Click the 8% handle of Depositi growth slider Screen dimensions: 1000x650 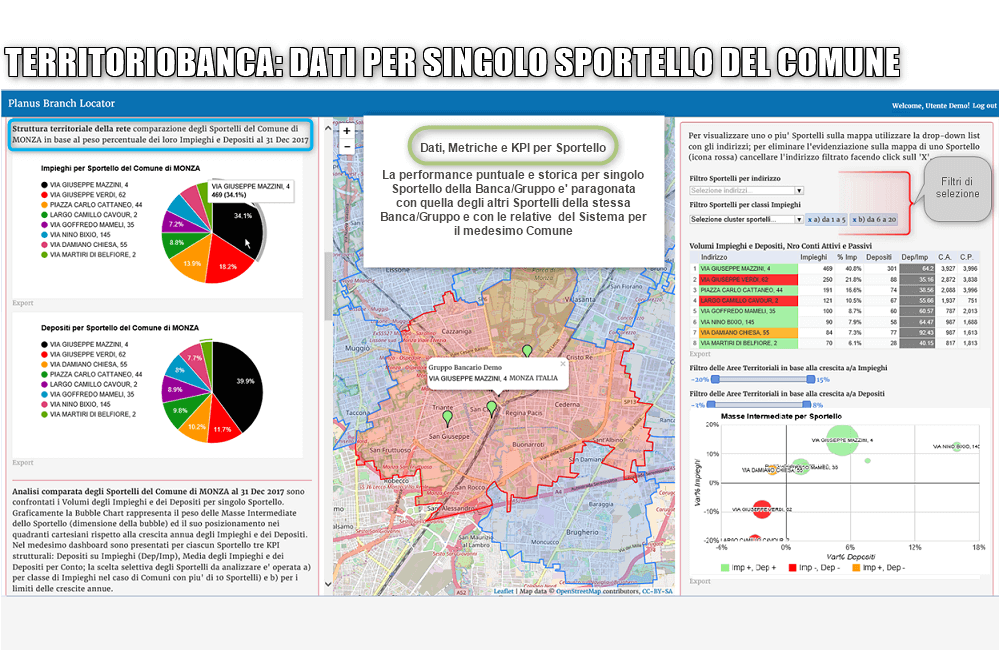pyautogui.click(x=807, y=404)
